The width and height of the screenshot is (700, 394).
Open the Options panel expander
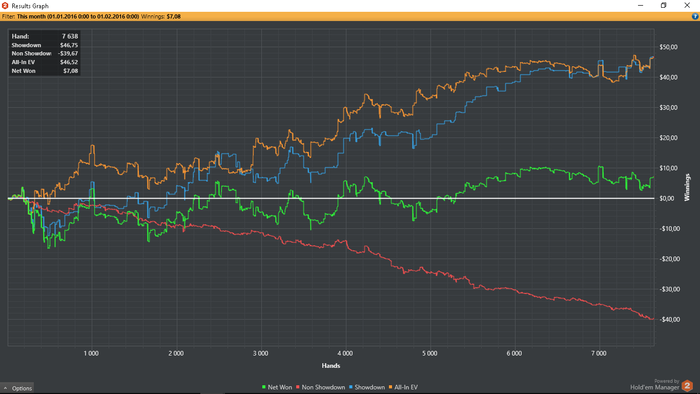pos(17,388)
